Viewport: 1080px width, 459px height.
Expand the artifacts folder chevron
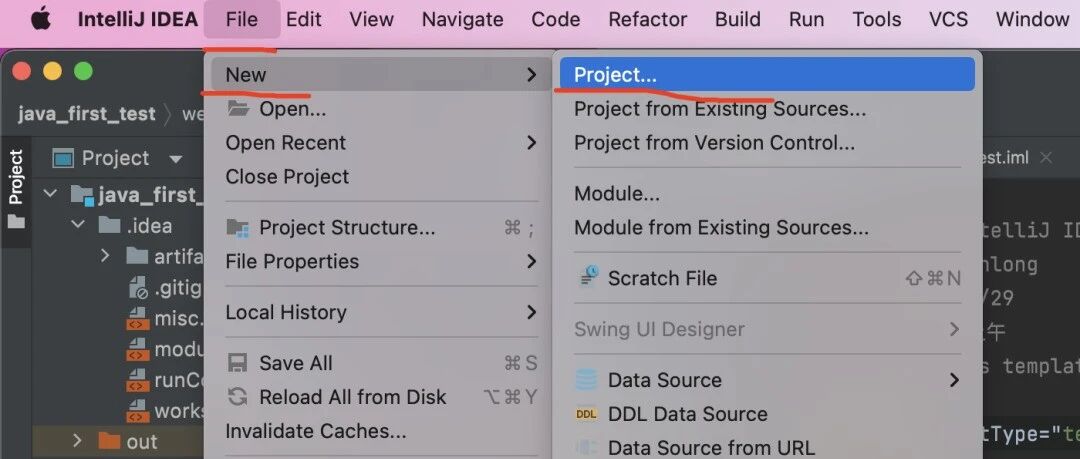(105, 256)
